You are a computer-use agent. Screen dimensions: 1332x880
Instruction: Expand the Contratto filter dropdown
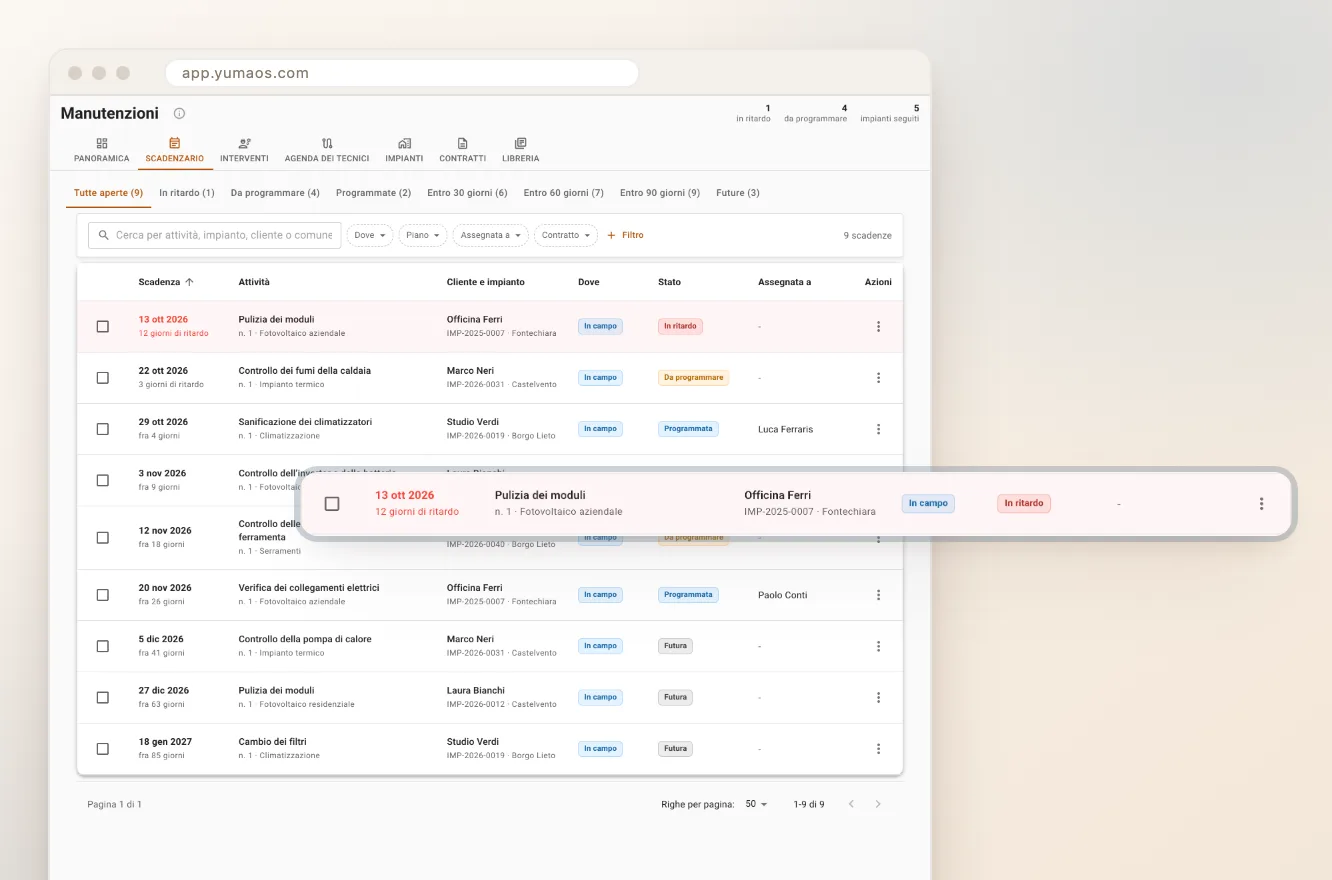pos(566,235)
